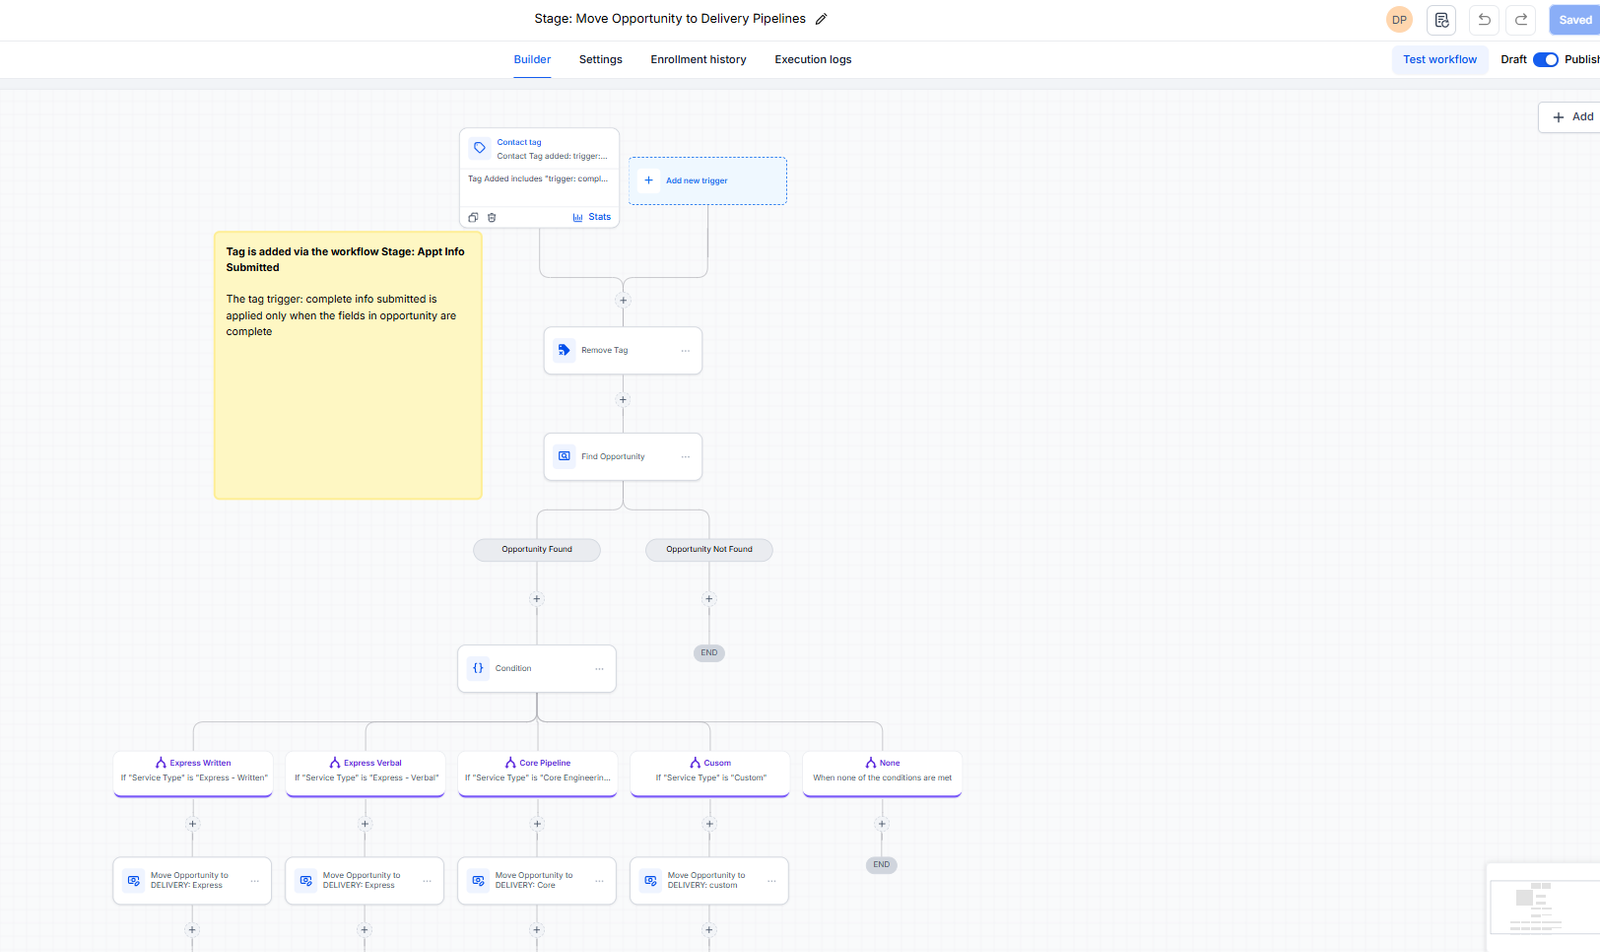Open the Cusom branch

click(x=710, y=774)
